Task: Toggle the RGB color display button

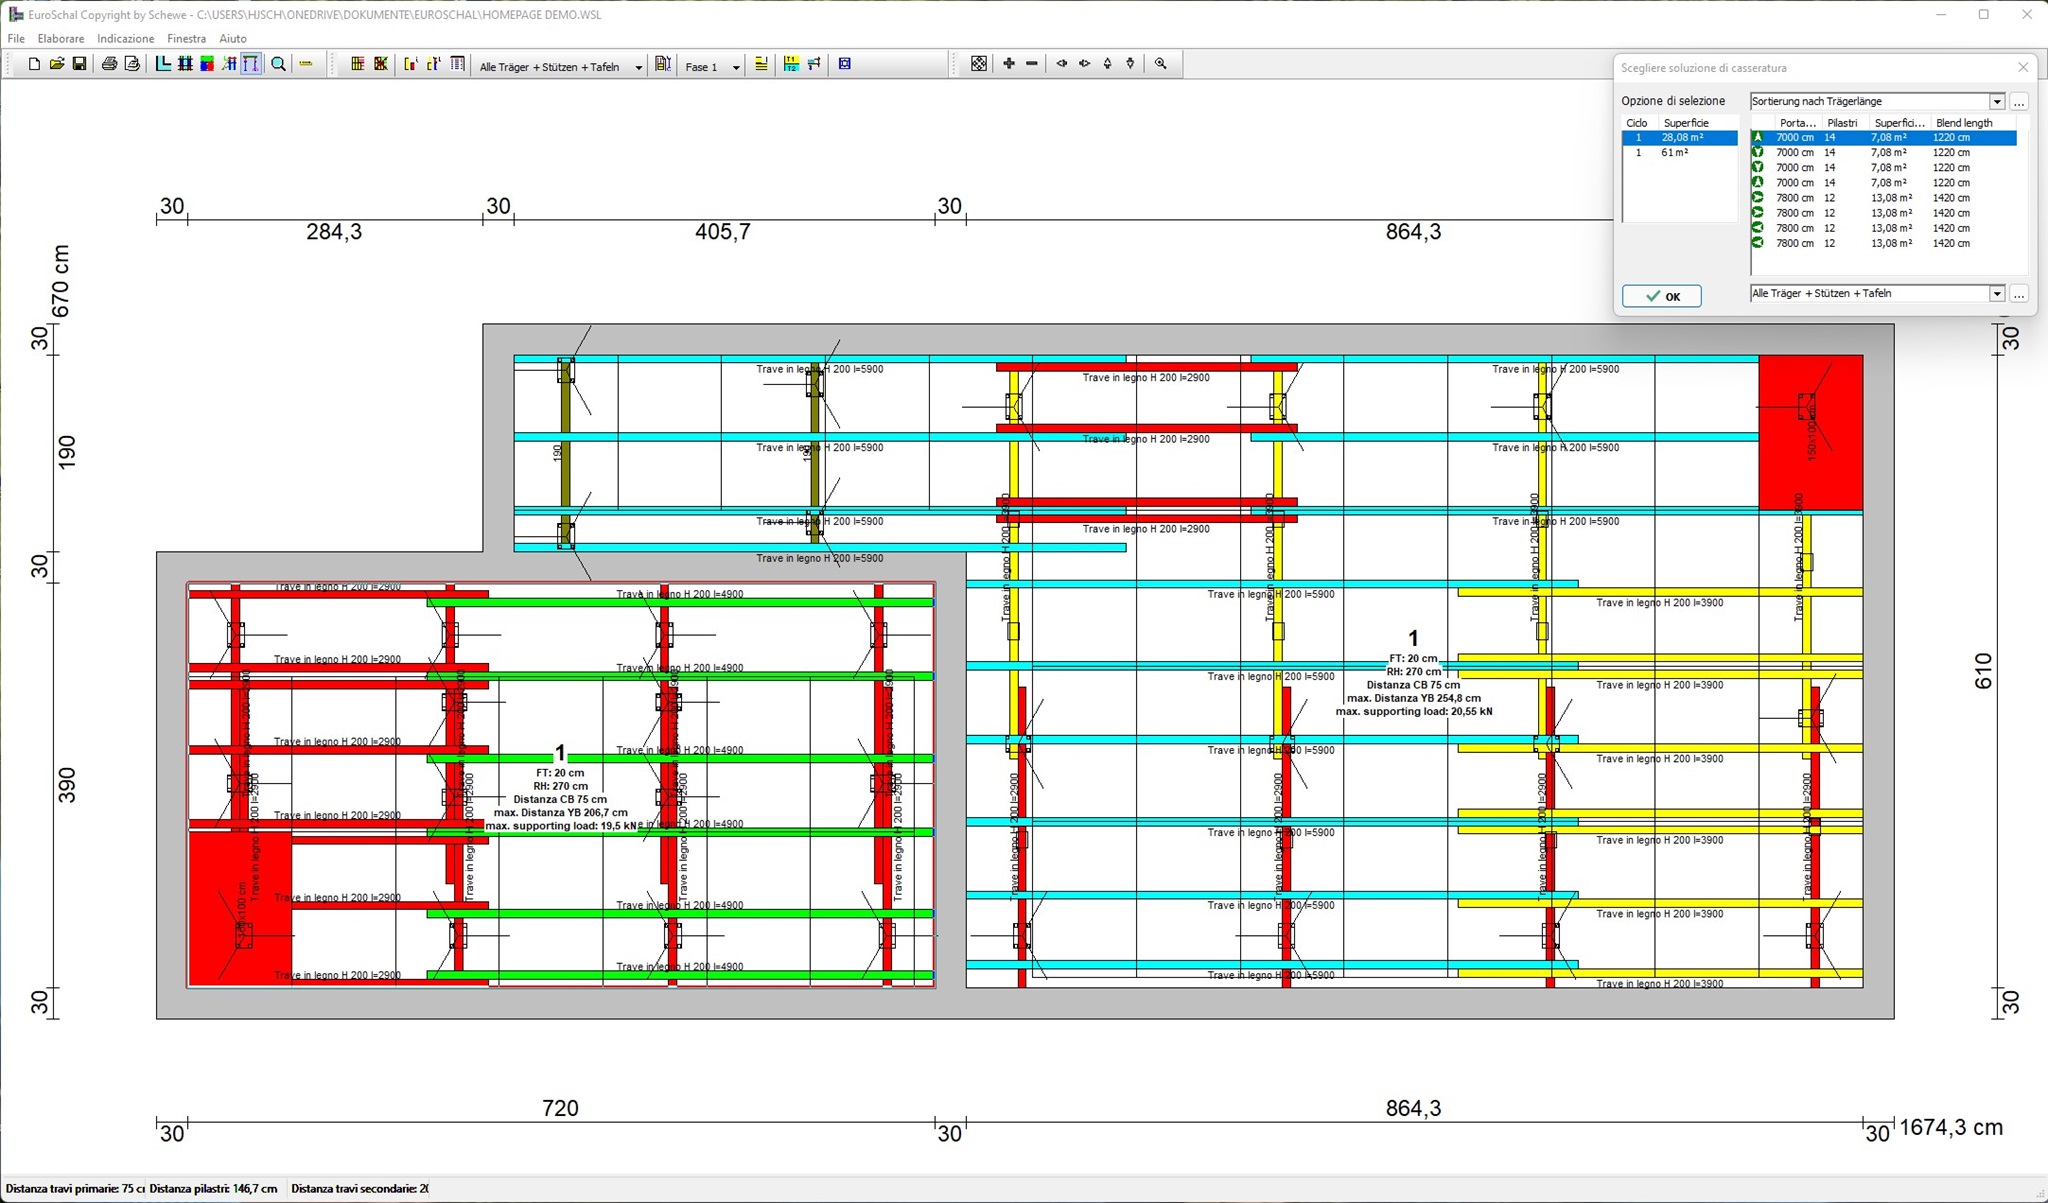Action: coord(207,64)
